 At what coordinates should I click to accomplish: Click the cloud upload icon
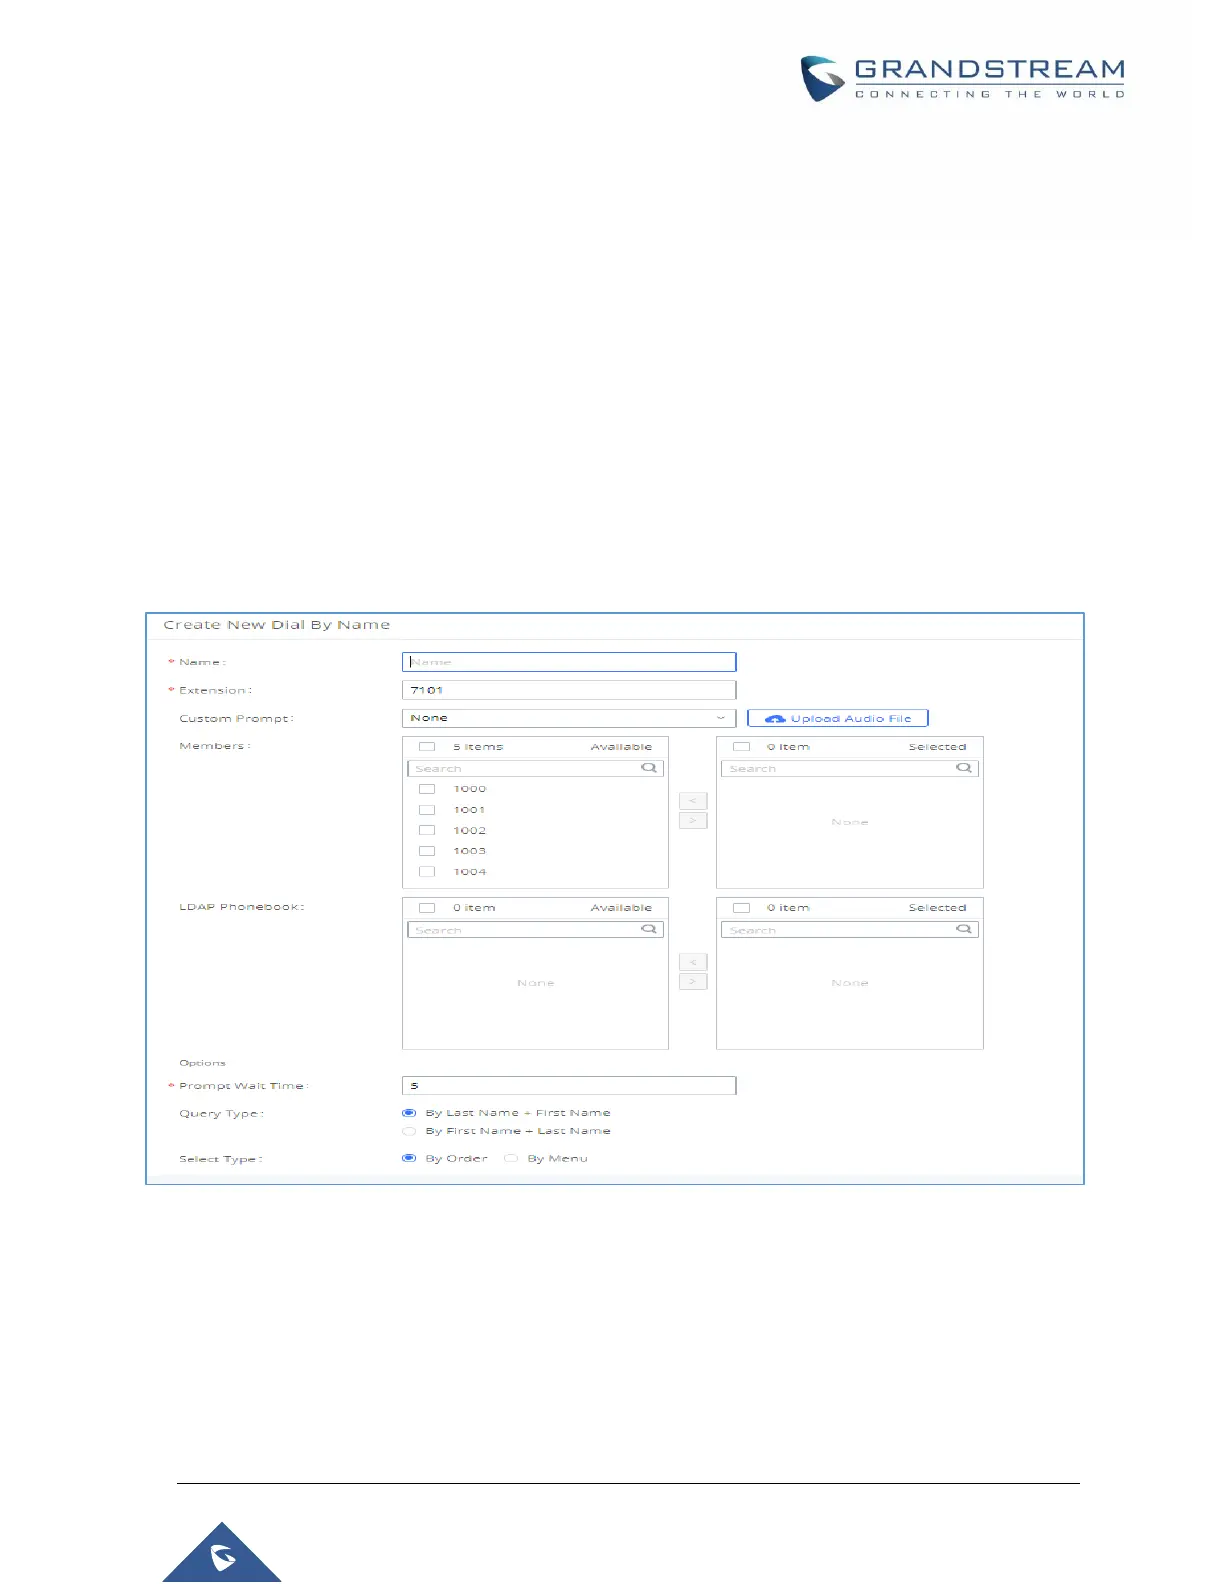click(x=775, y=719)
